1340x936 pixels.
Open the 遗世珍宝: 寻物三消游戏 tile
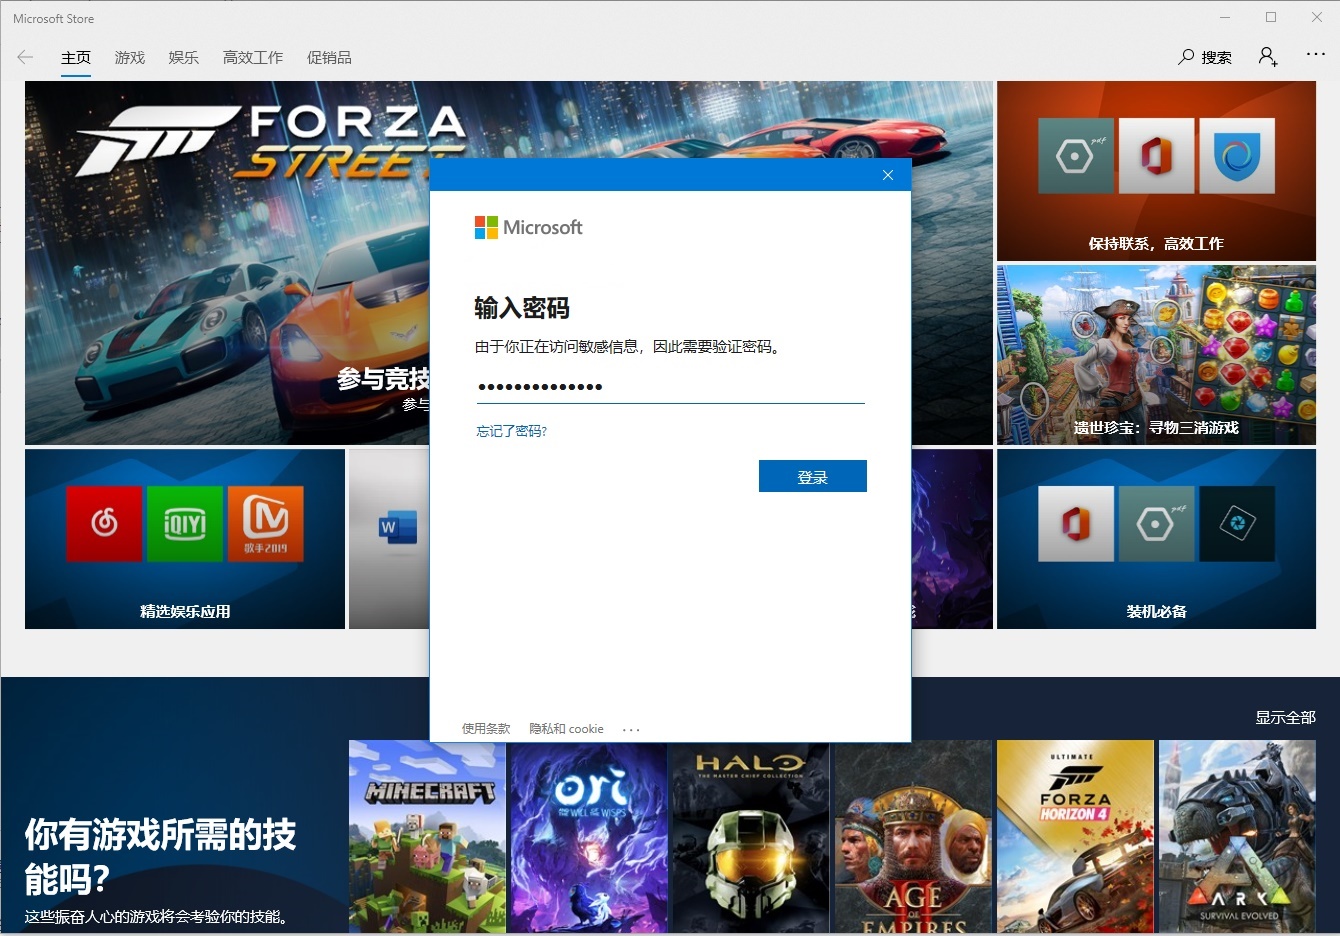1156,355
